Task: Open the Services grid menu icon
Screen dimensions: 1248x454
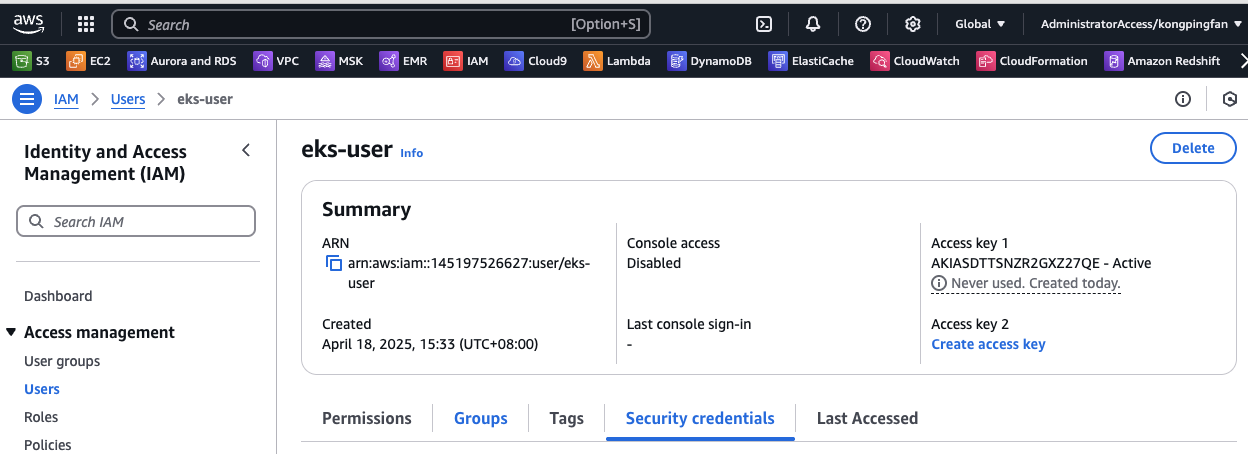Action: pos(86,24)
